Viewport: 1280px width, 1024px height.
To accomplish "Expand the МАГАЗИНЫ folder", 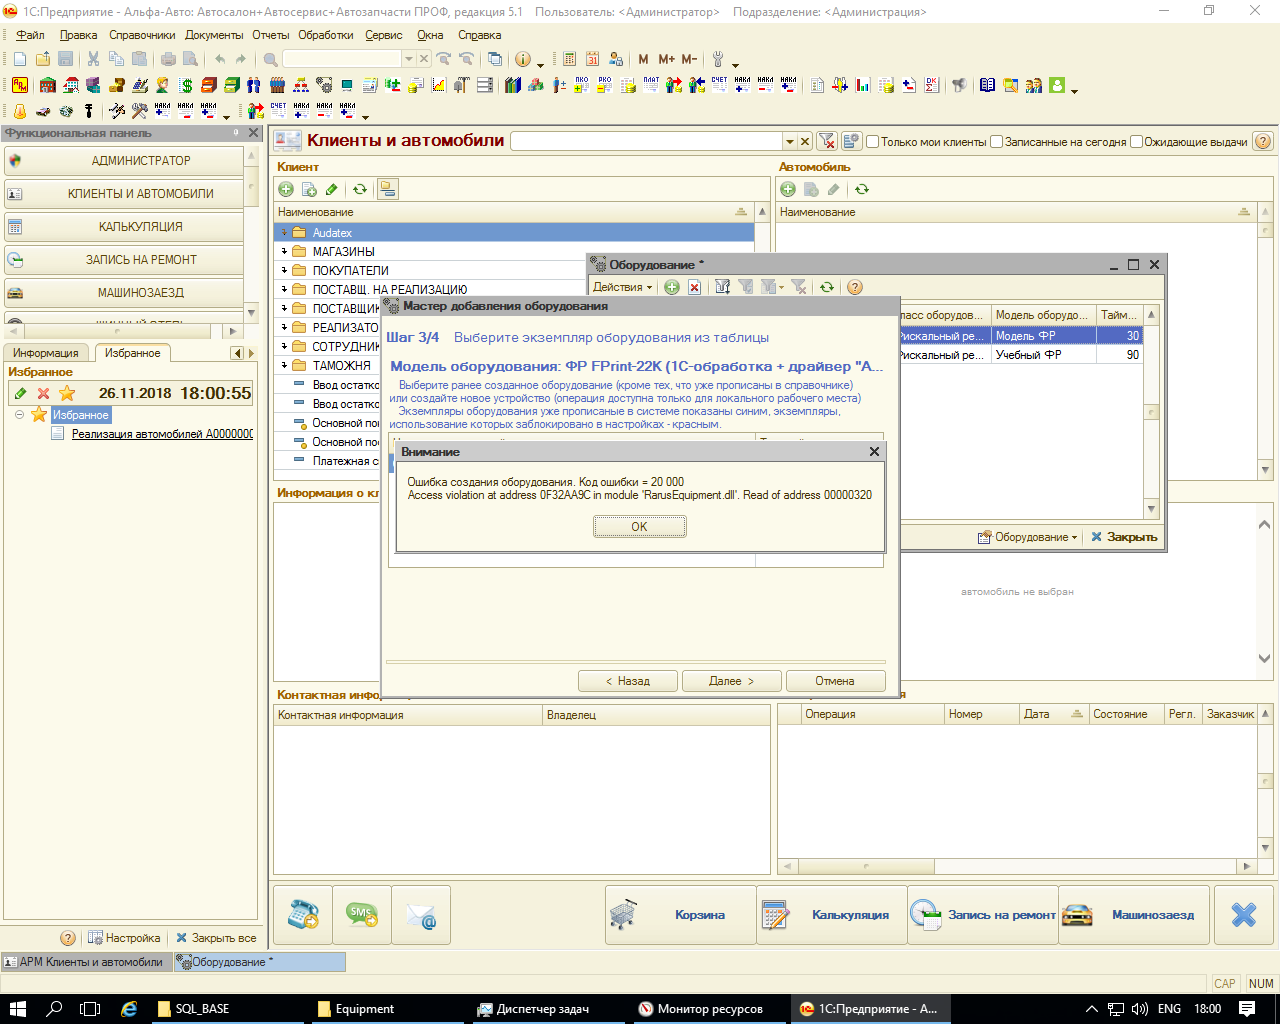I will point(284,251).
